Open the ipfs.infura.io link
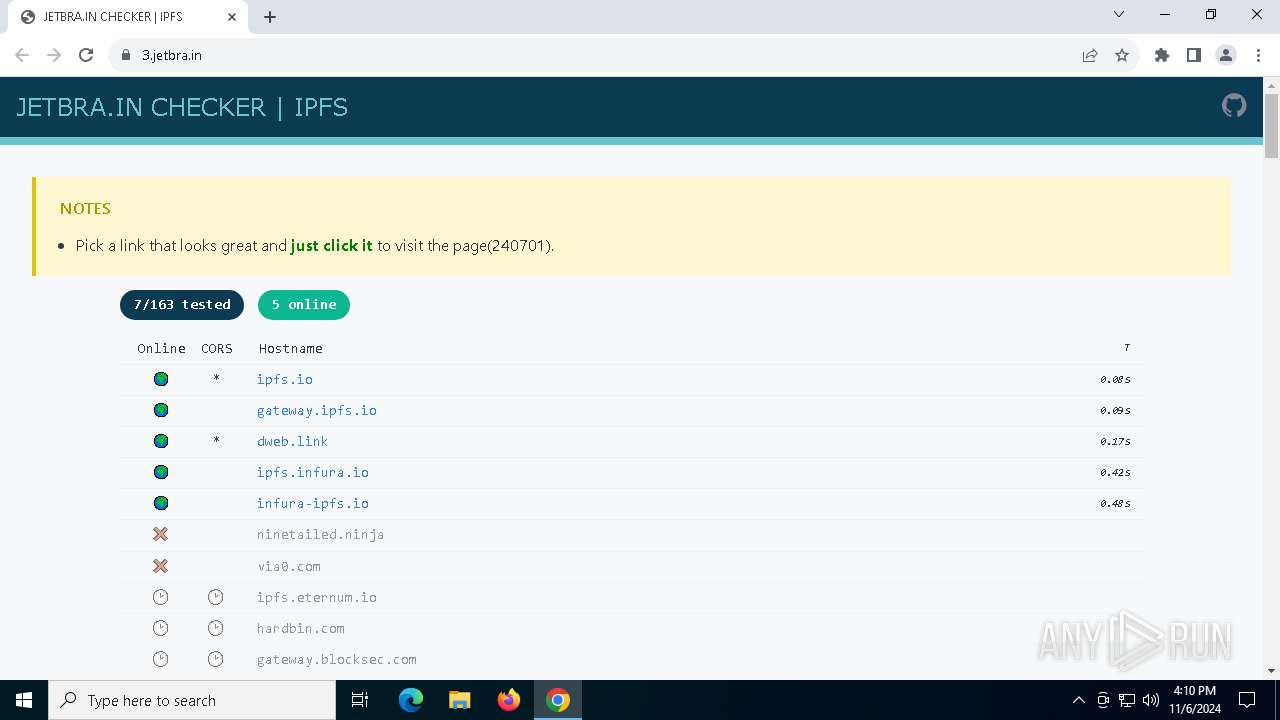The image size is (1280, 720). pyautogui.click(x=313, y=472)
